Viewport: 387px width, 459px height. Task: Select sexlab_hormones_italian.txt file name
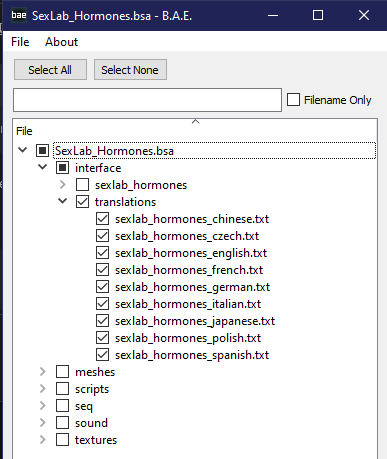(x=188, y=304)
